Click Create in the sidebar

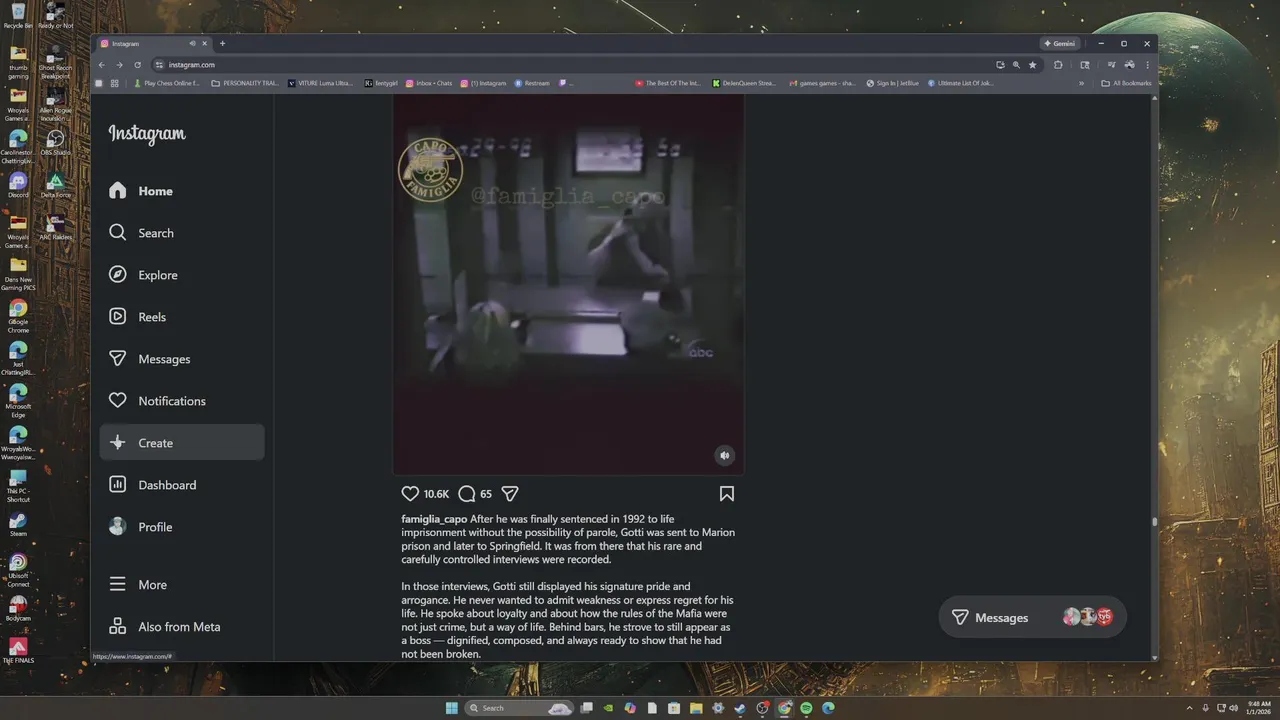[x=182, y=443]
